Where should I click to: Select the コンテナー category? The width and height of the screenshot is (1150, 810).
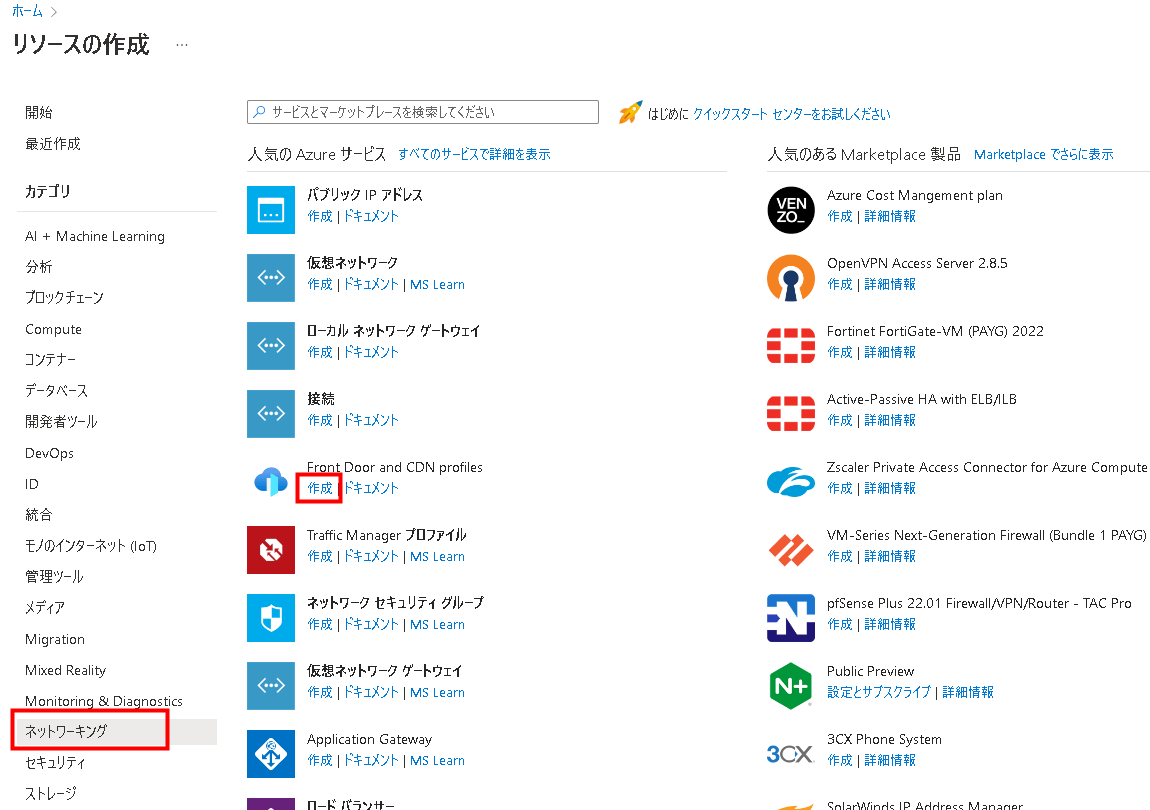click(51, 360)
